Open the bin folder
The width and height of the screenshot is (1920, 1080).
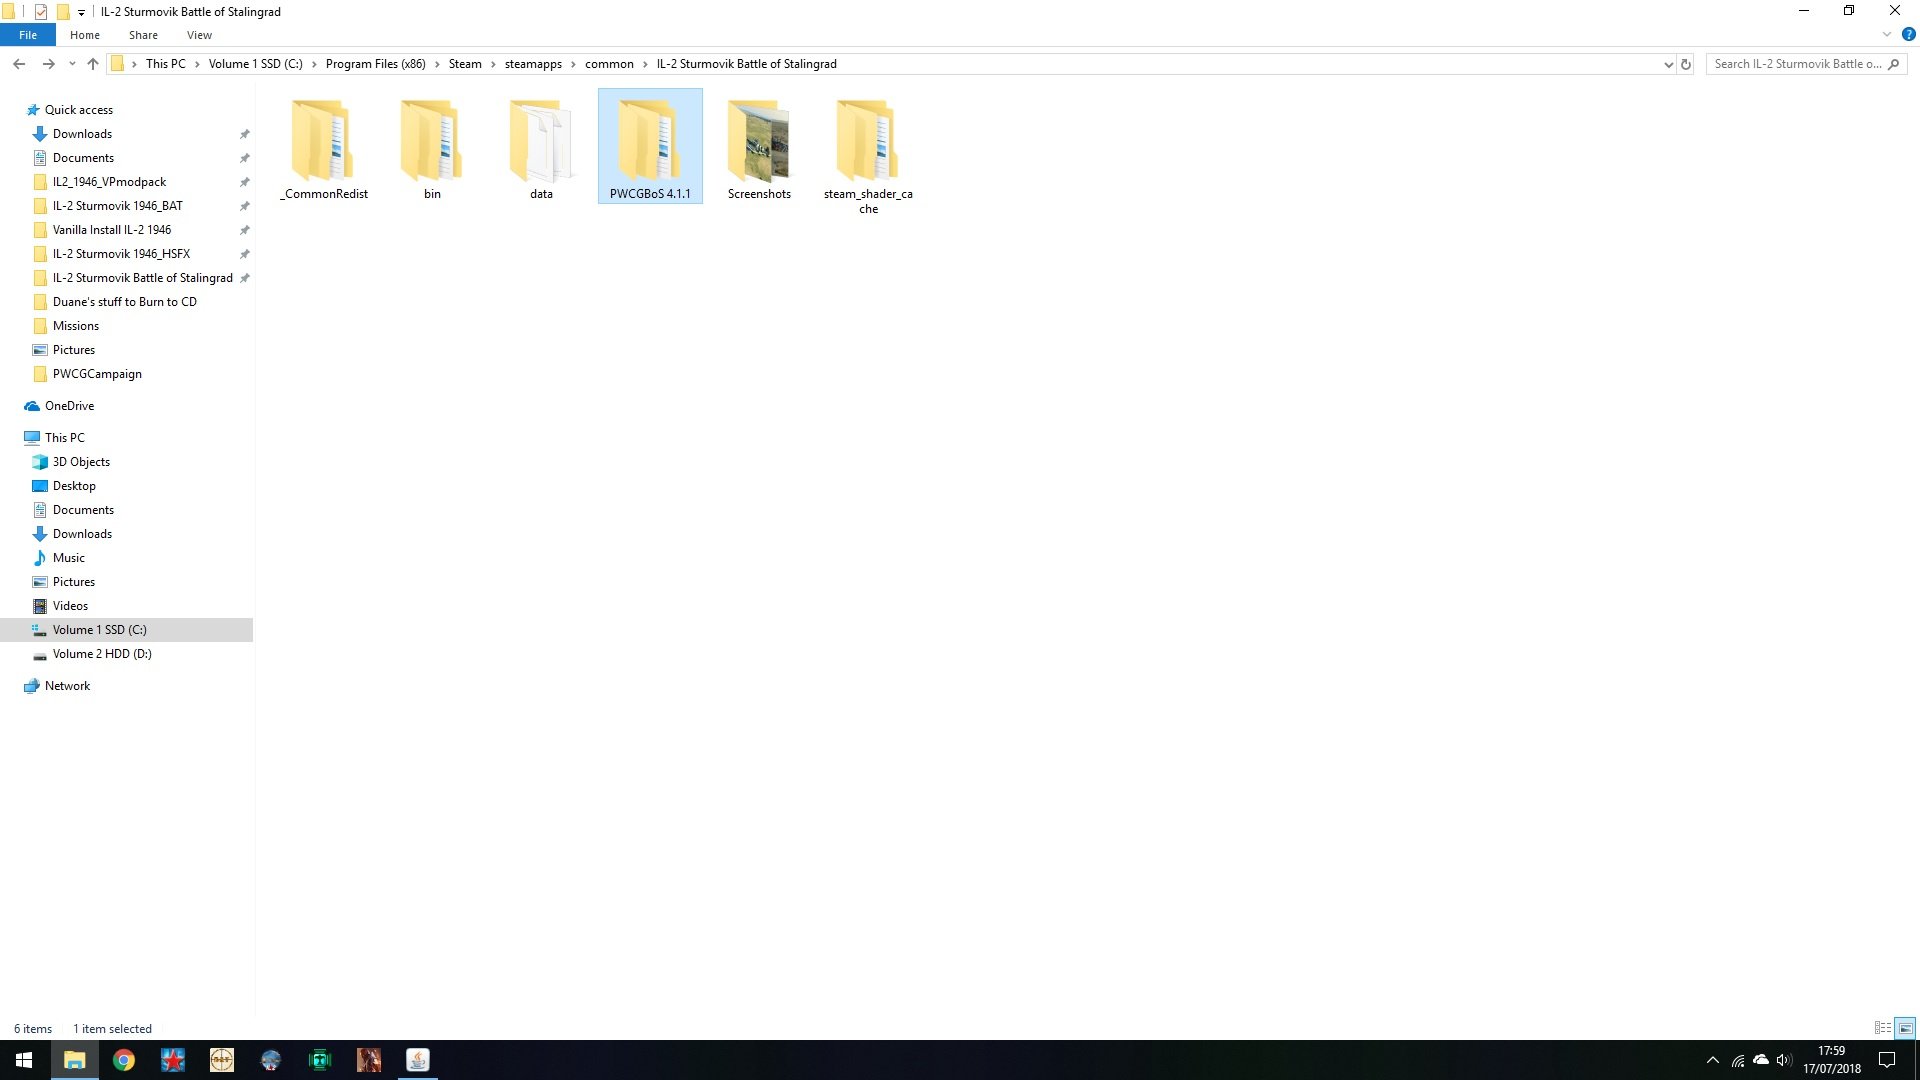click(432, 148)
